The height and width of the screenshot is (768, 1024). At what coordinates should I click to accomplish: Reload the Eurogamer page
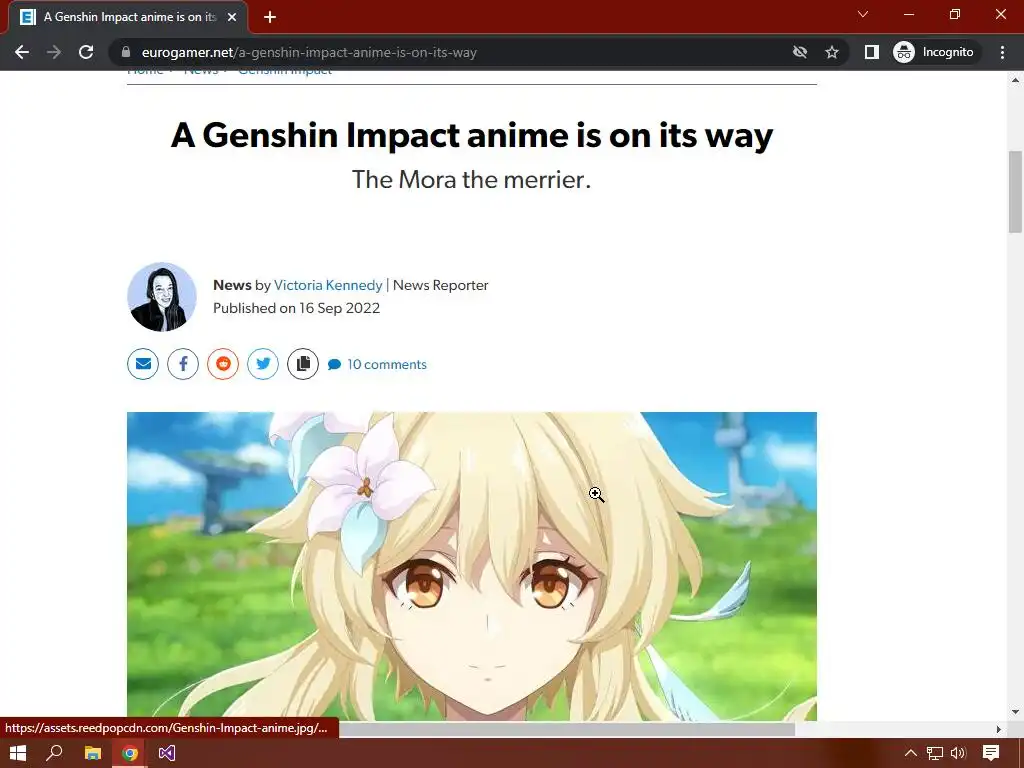86,52
